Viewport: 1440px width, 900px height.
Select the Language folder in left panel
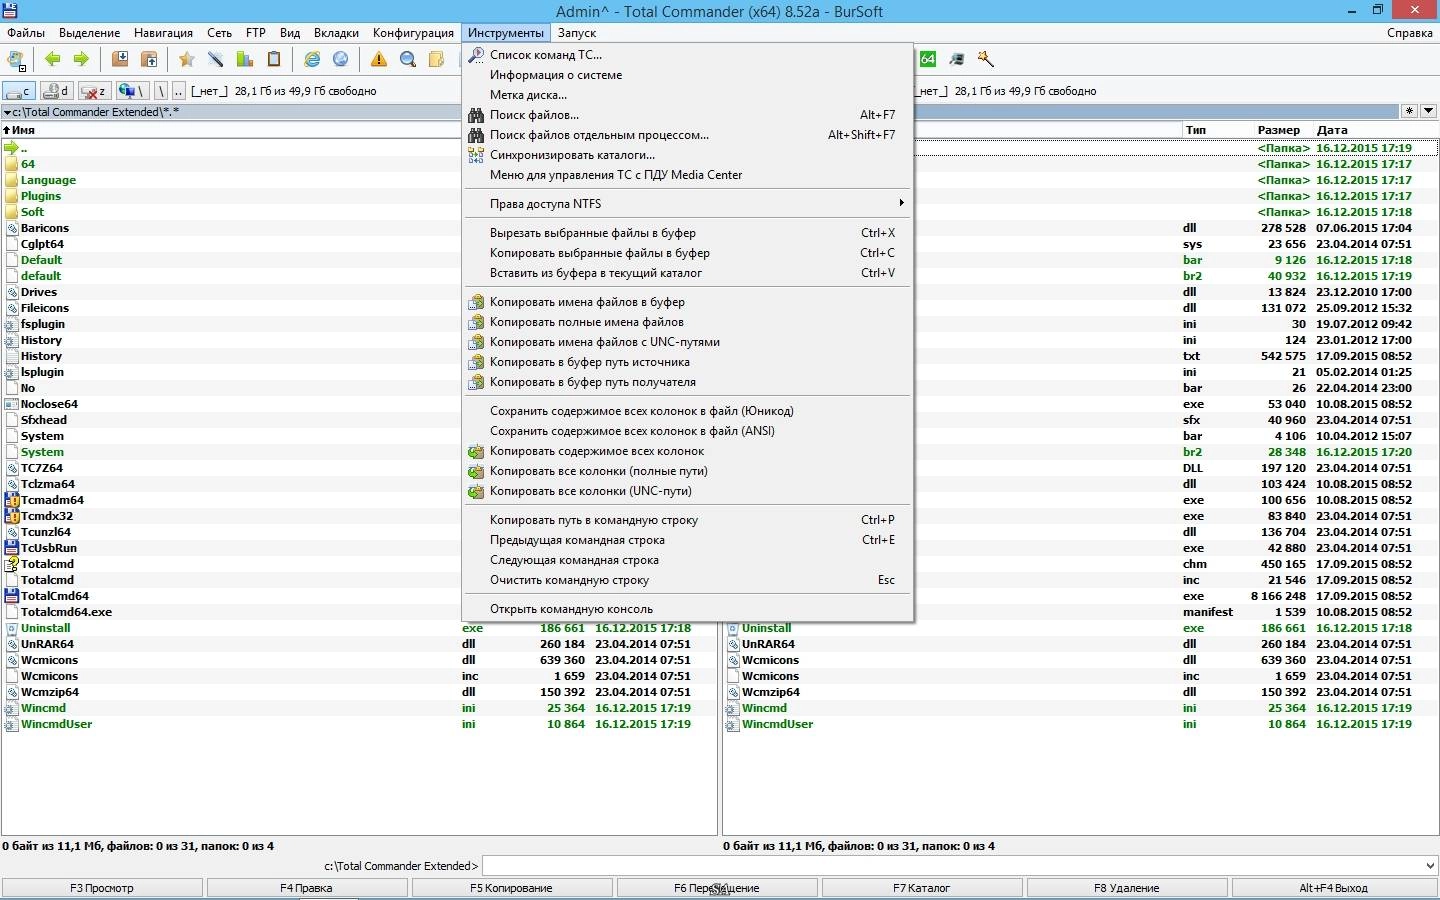pyautogui.click(x=48, y=180)
